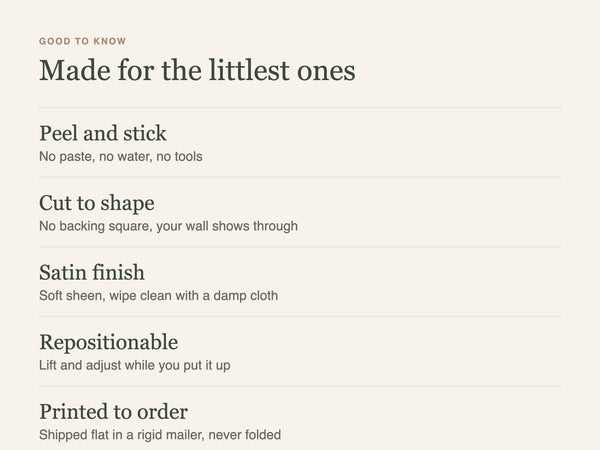The width and height of the screenshot is (600, 450).
Task: Click divider between Peel and stick and Cut to shape
Action: 300,178
